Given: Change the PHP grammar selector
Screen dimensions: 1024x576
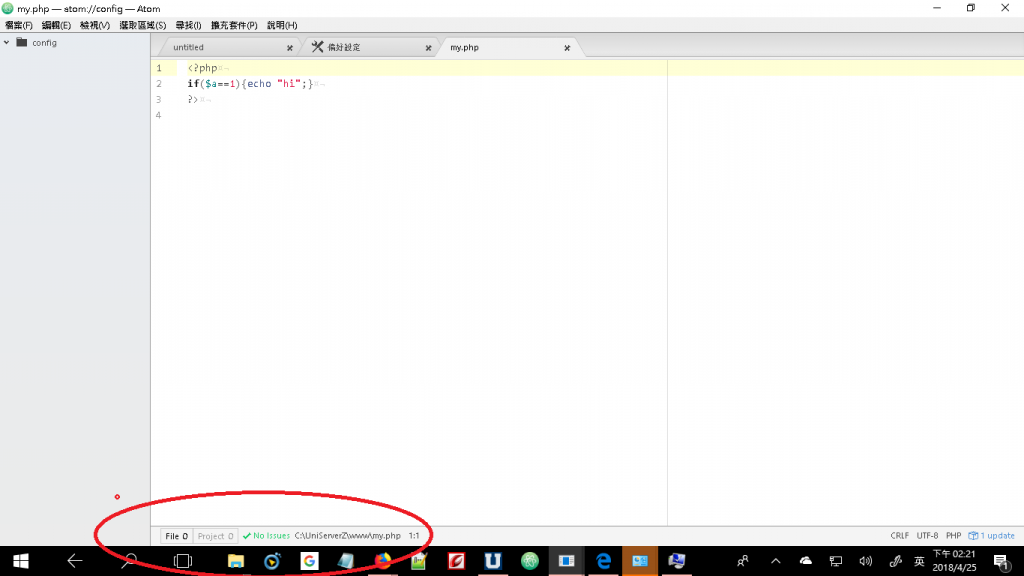Looking at the screenshot, I should [953, 536].
